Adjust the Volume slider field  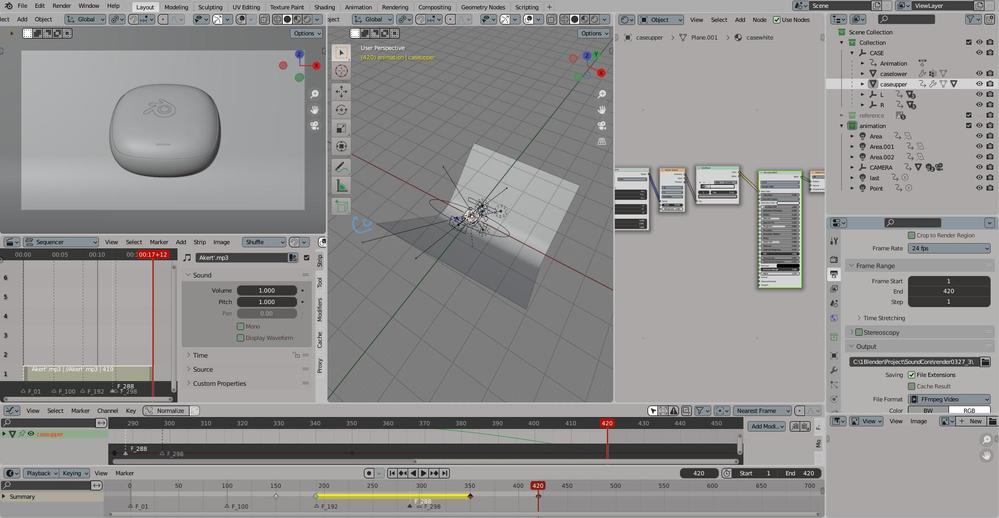[x=267, y=291]
